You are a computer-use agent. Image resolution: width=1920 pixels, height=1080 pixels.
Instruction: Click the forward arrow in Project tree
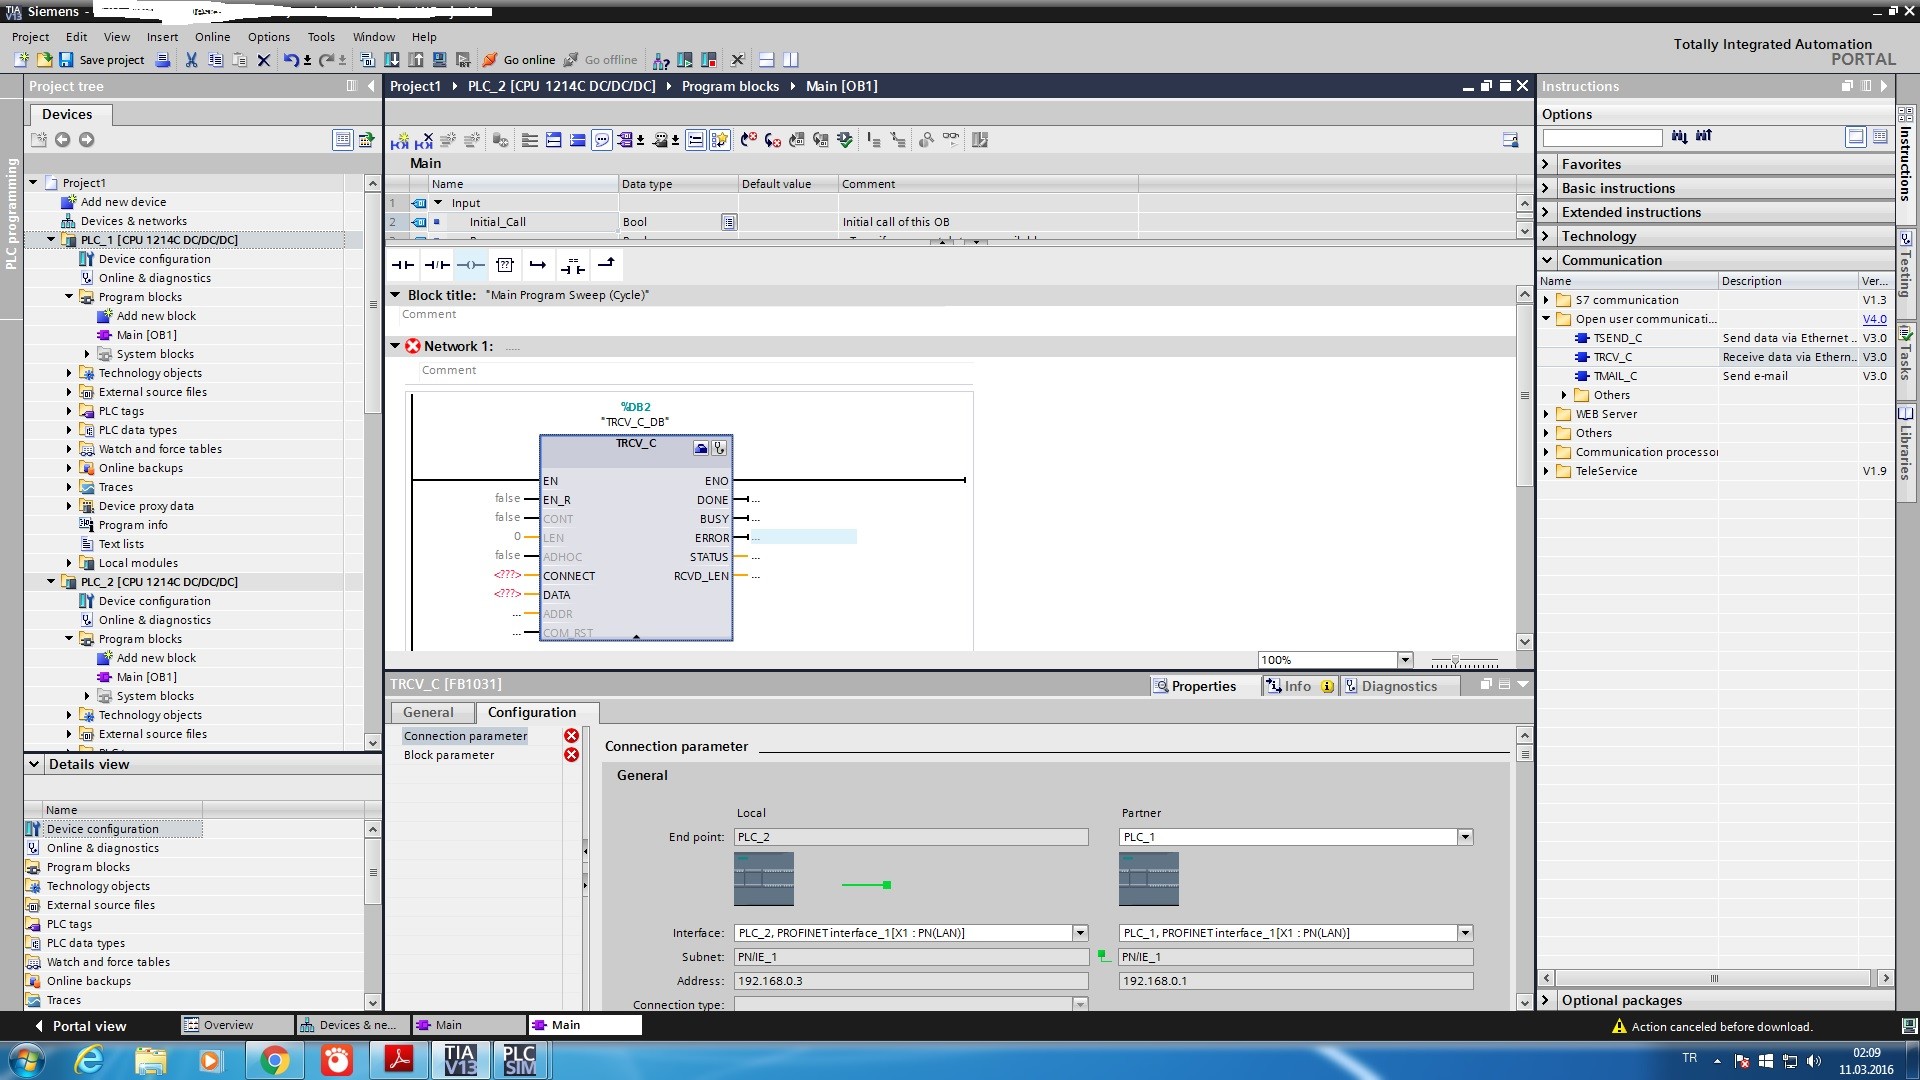click(86, 140)
